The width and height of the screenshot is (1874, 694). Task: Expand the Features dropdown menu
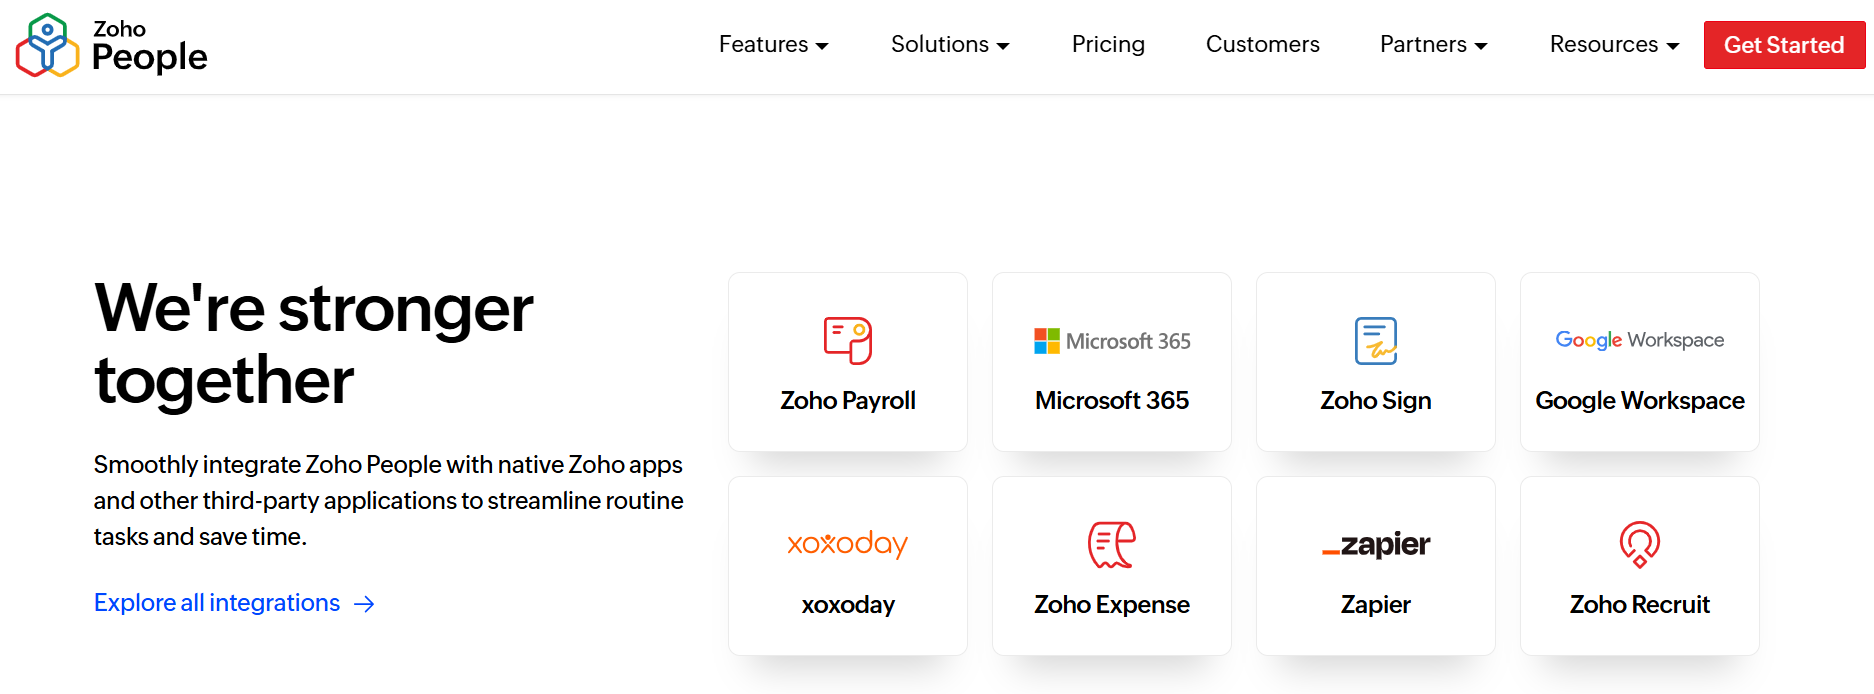(x=773, y=45)
